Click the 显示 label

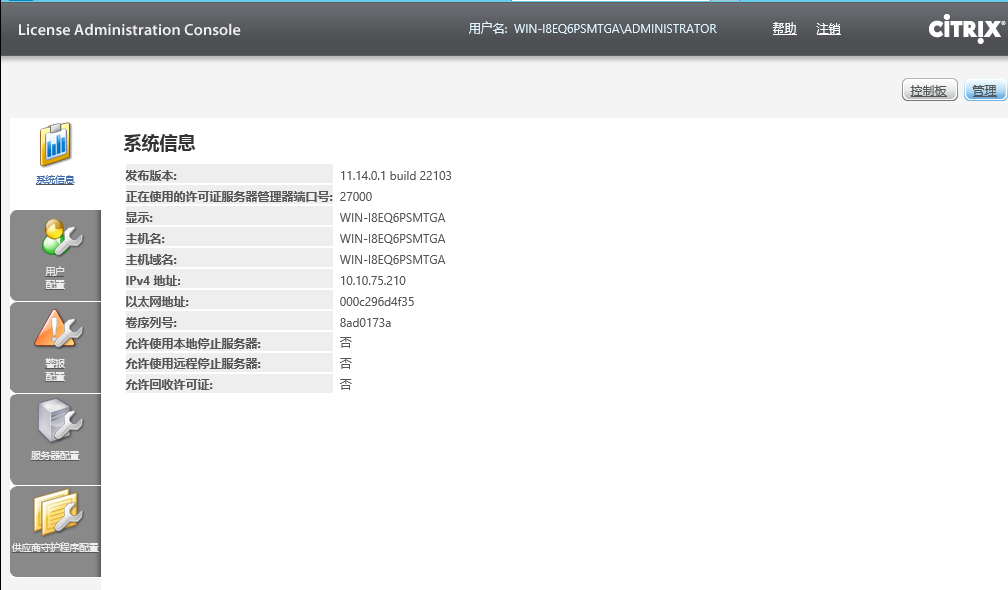click(139, 218)
